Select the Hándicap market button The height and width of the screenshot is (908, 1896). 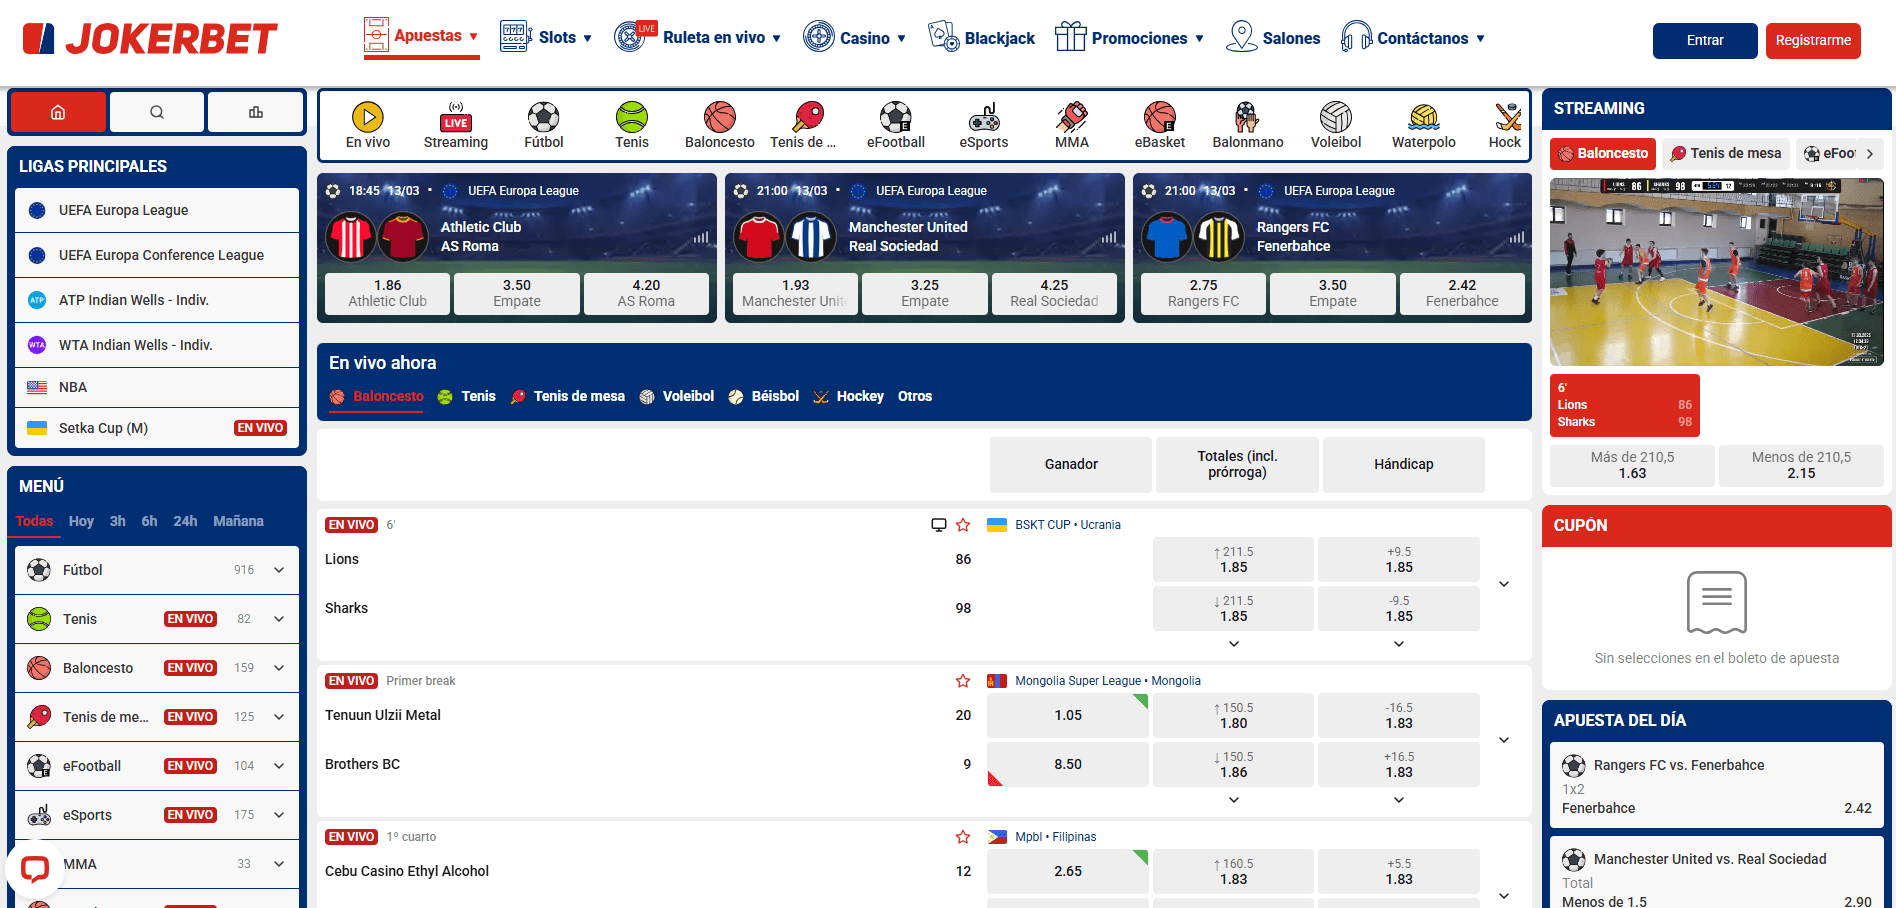pyautogui.click(x=1403, y=464)
